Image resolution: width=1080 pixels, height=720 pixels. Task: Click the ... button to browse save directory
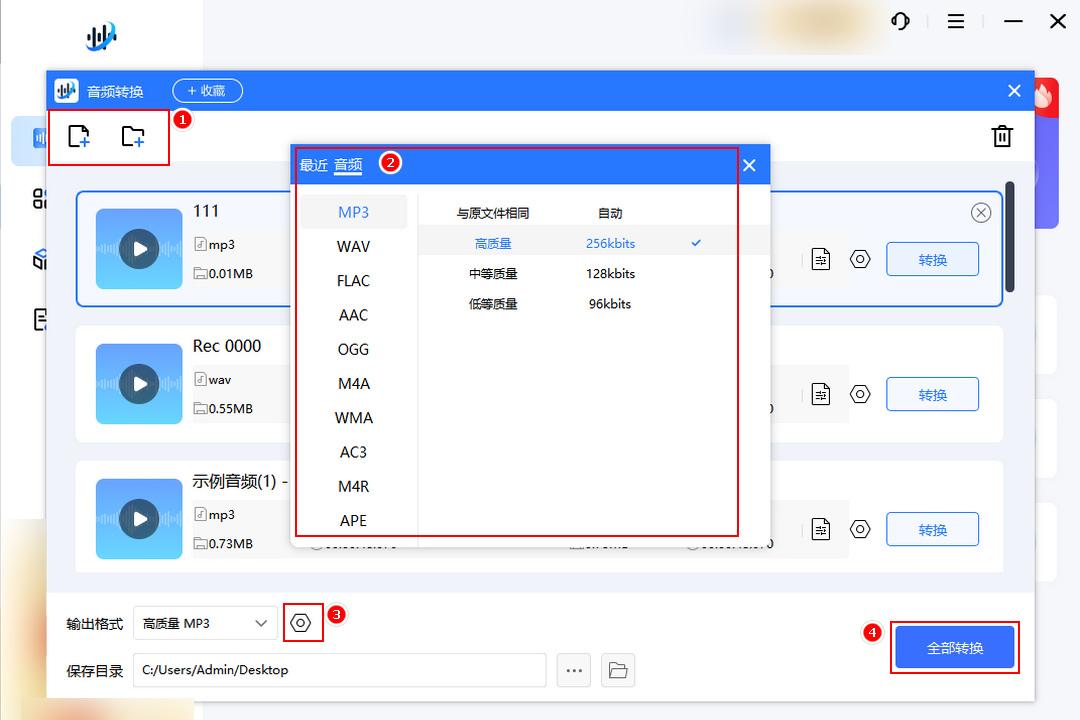(x=574, y=670)
